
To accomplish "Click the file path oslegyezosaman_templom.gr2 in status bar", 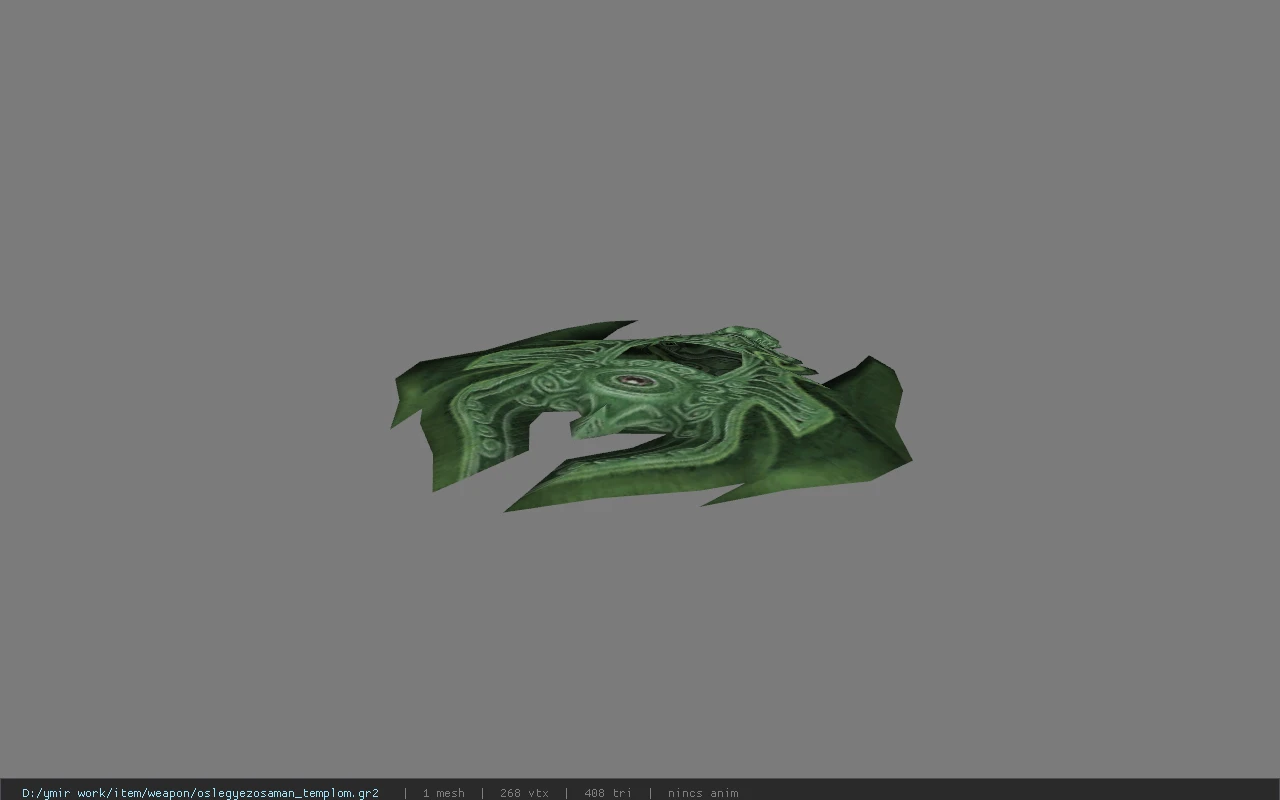I will pos(200,793).
